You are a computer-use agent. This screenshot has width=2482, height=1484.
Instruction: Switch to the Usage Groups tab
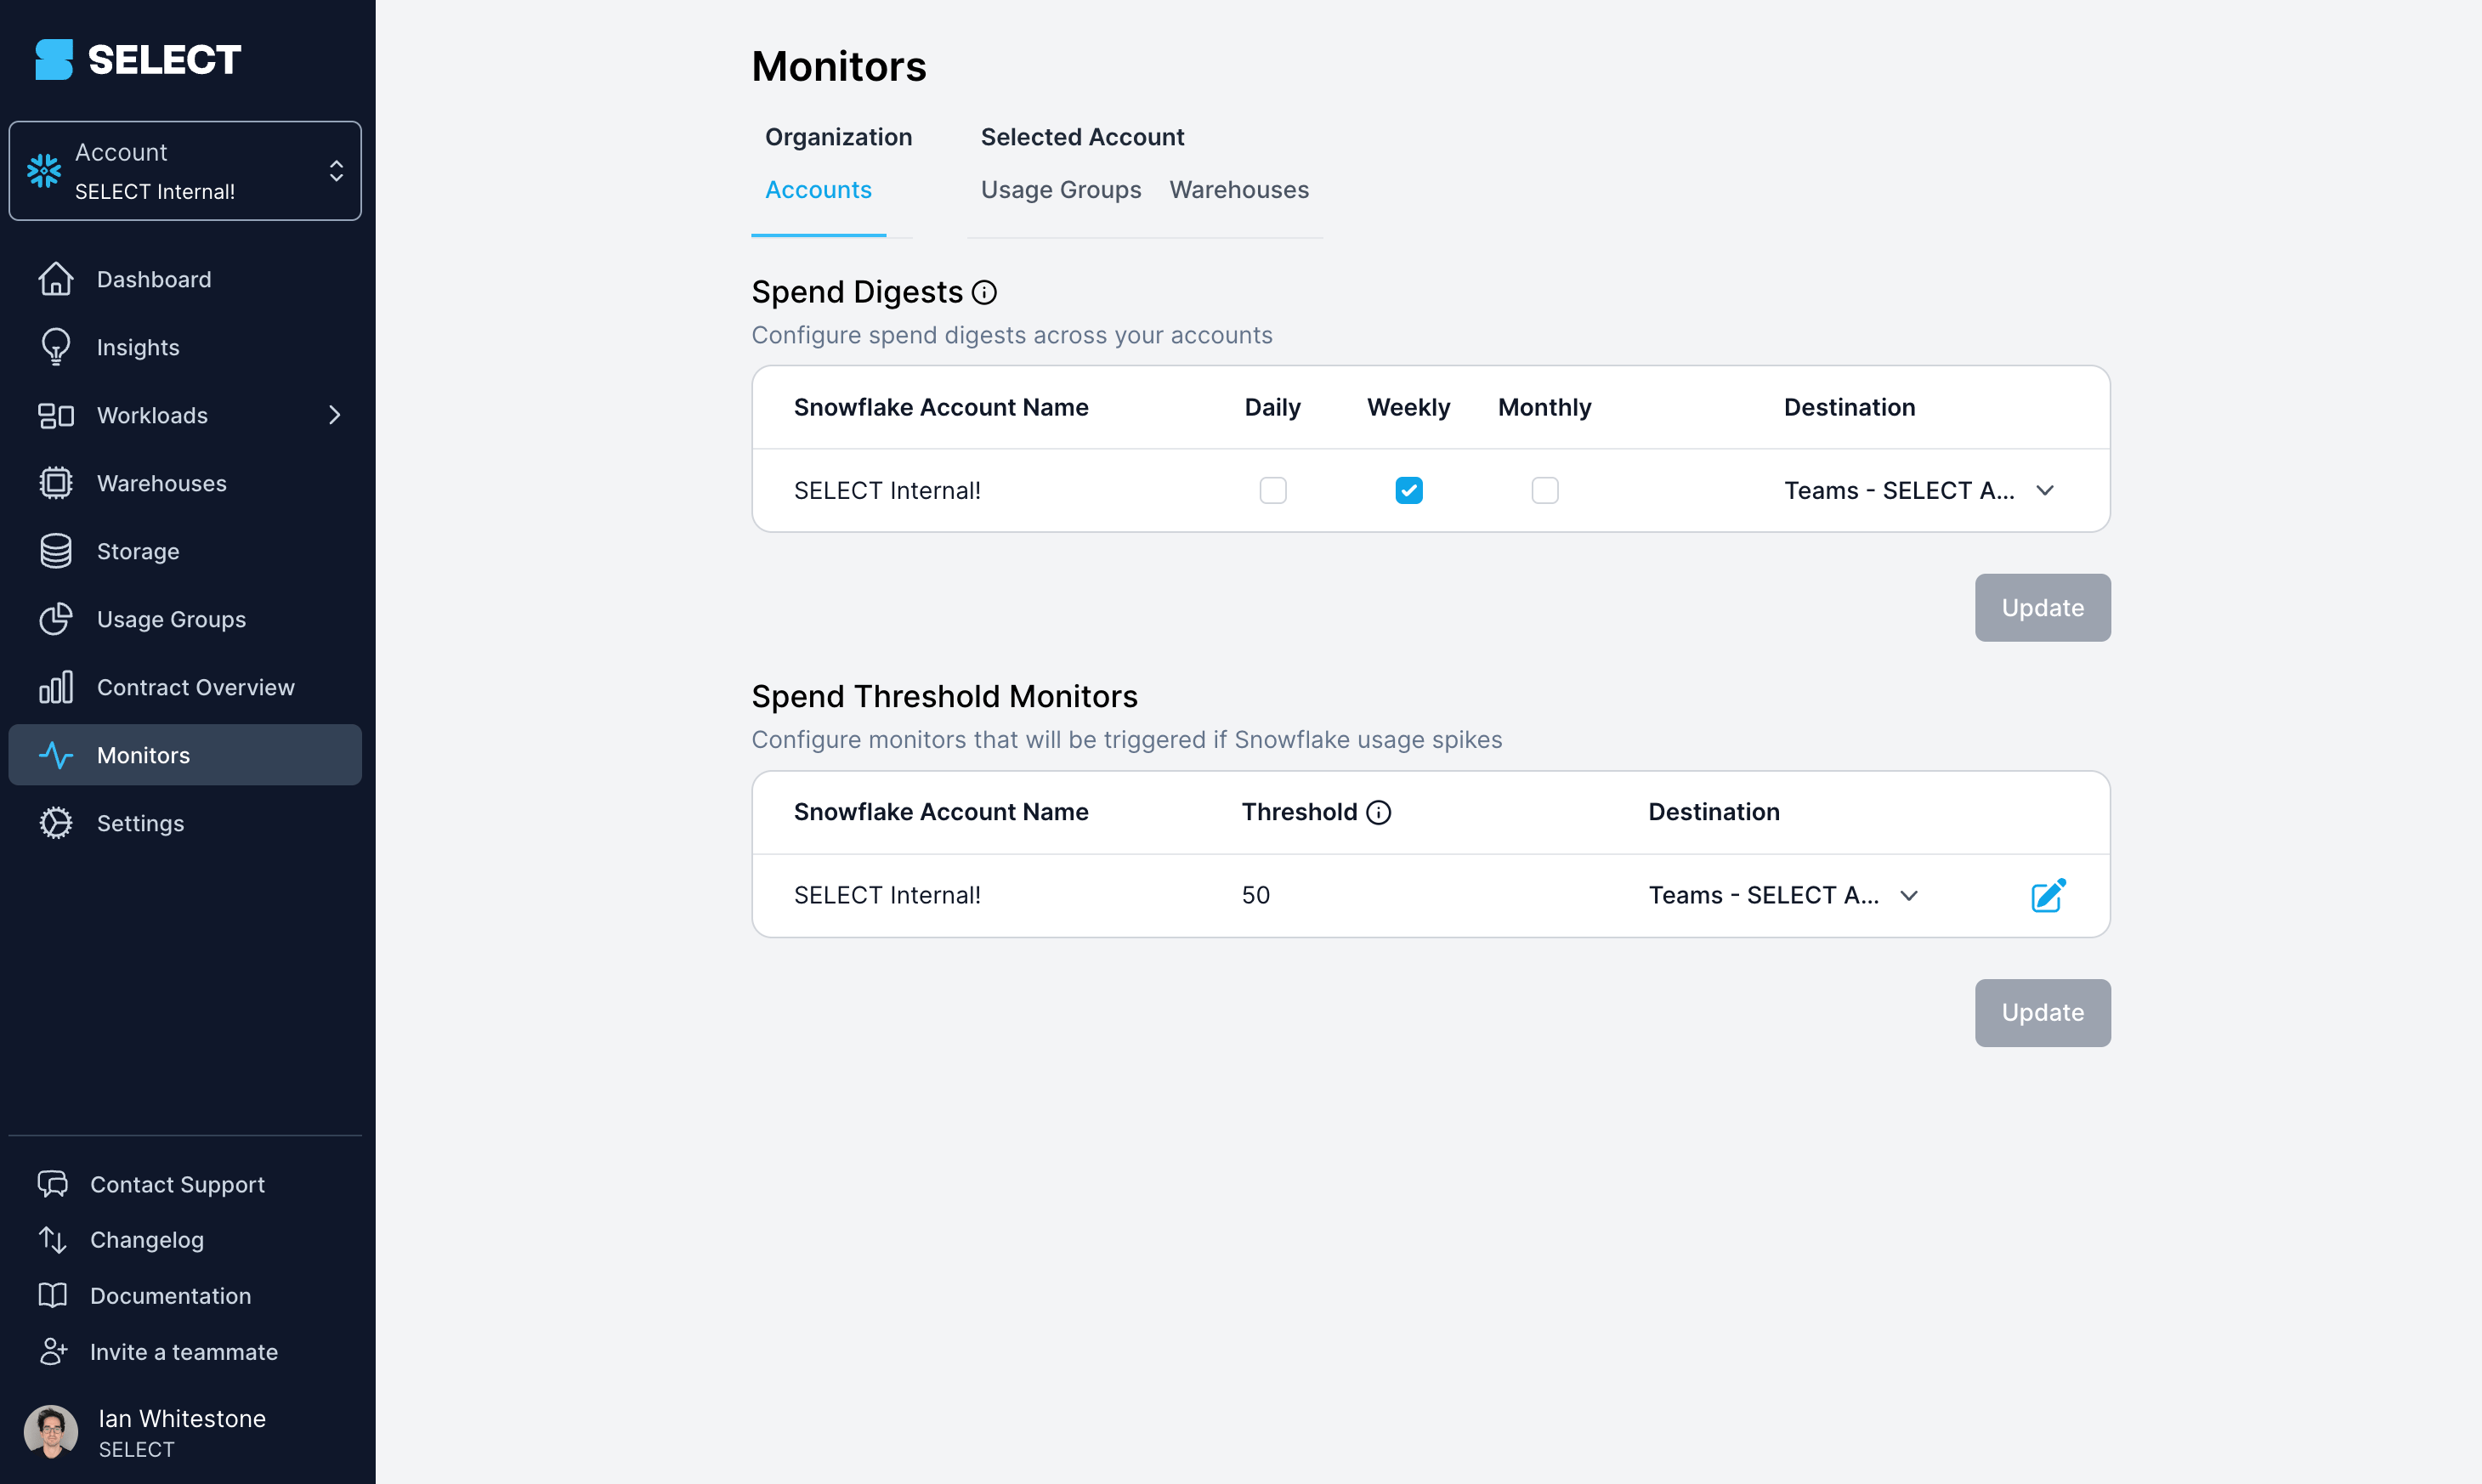(1060, 190)
